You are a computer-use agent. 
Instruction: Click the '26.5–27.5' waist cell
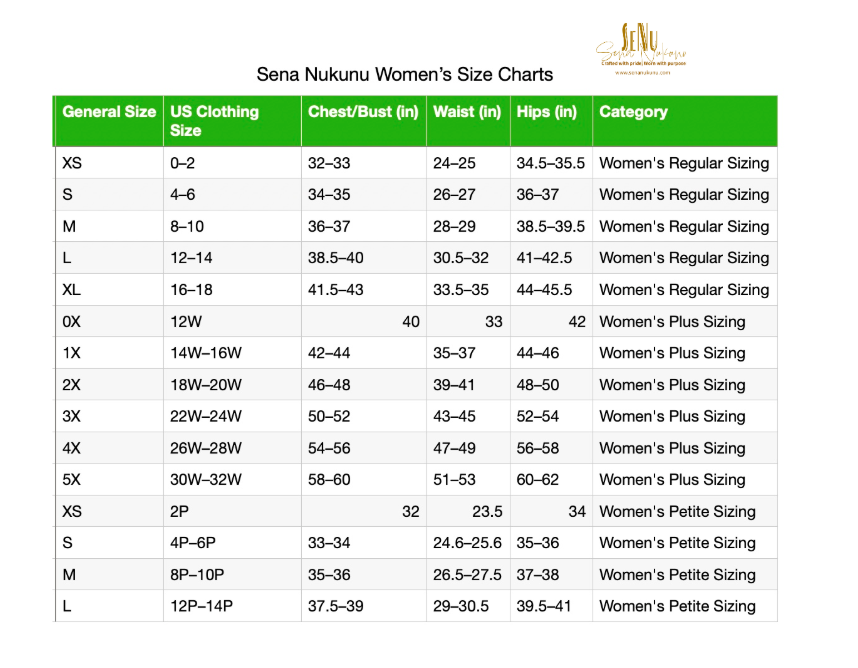467,575
